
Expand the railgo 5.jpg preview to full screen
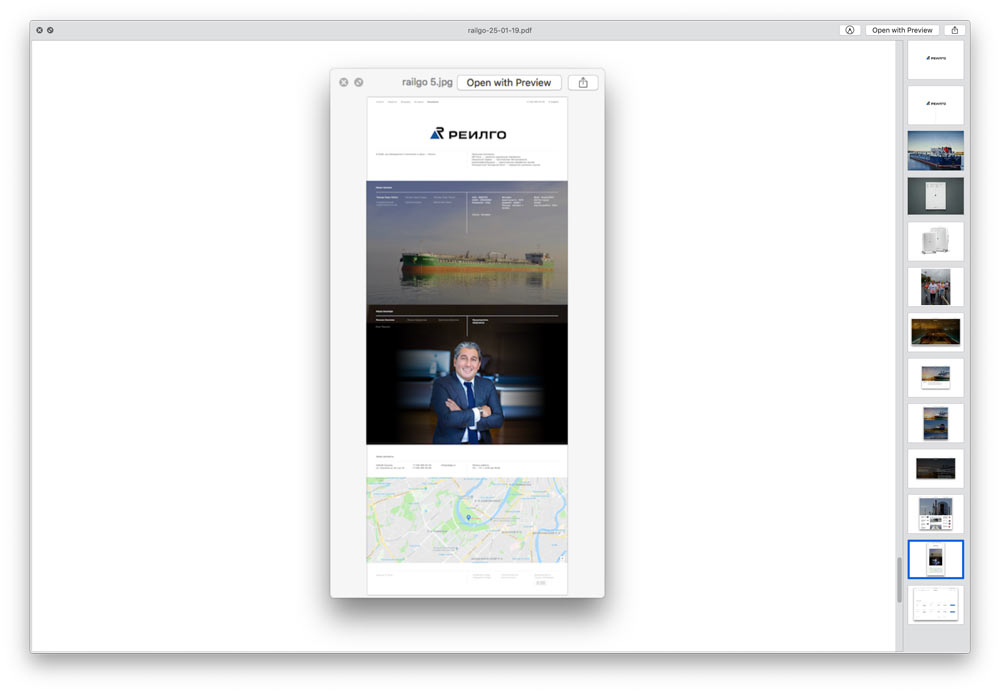(x=359, y=82)
